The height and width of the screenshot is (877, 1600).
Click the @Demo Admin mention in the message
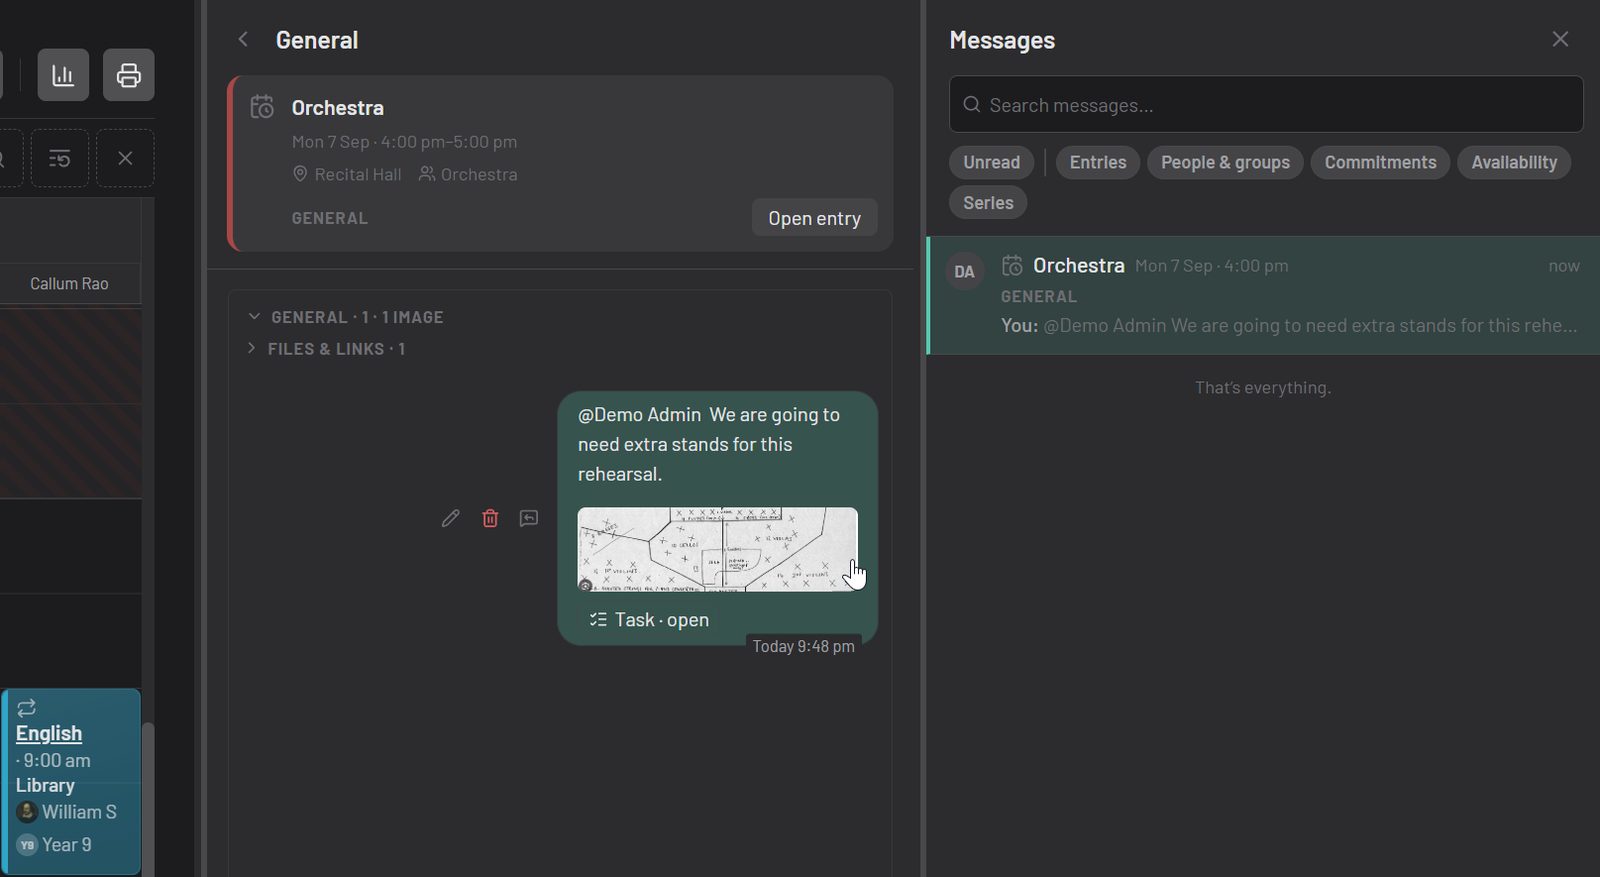click(x=640, y=414)
